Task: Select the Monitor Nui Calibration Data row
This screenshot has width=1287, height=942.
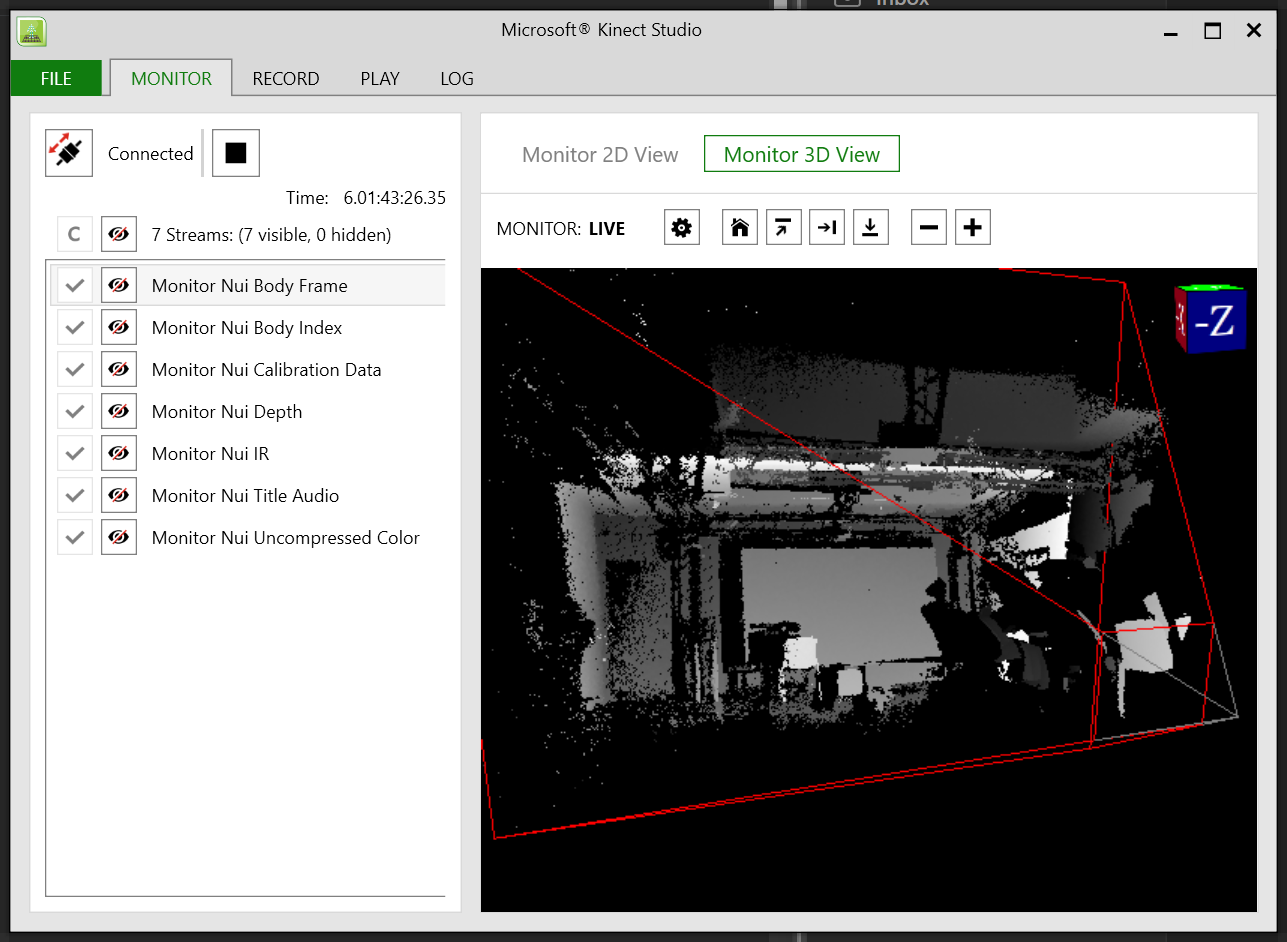Action: 248,369
